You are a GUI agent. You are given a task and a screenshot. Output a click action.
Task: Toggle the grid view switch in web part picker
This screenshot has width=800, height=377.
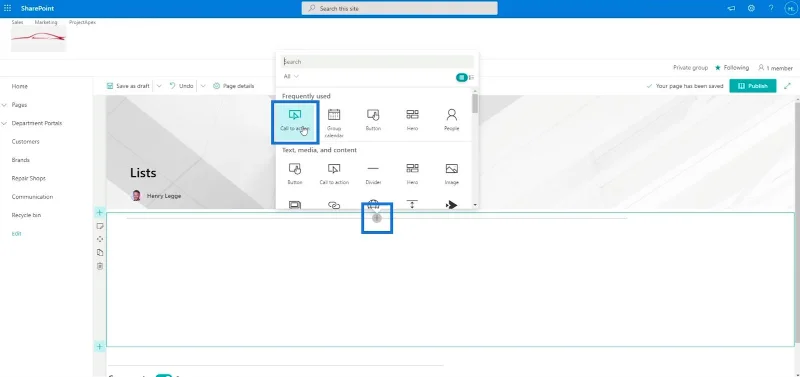tap(461, 77)
